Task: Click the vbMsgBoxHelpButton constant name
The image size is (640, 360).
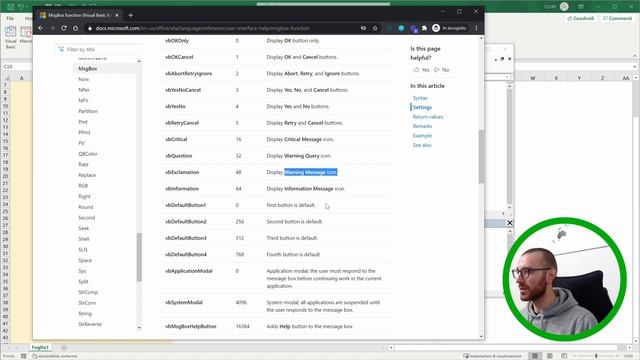Action: tap(191, 327)
